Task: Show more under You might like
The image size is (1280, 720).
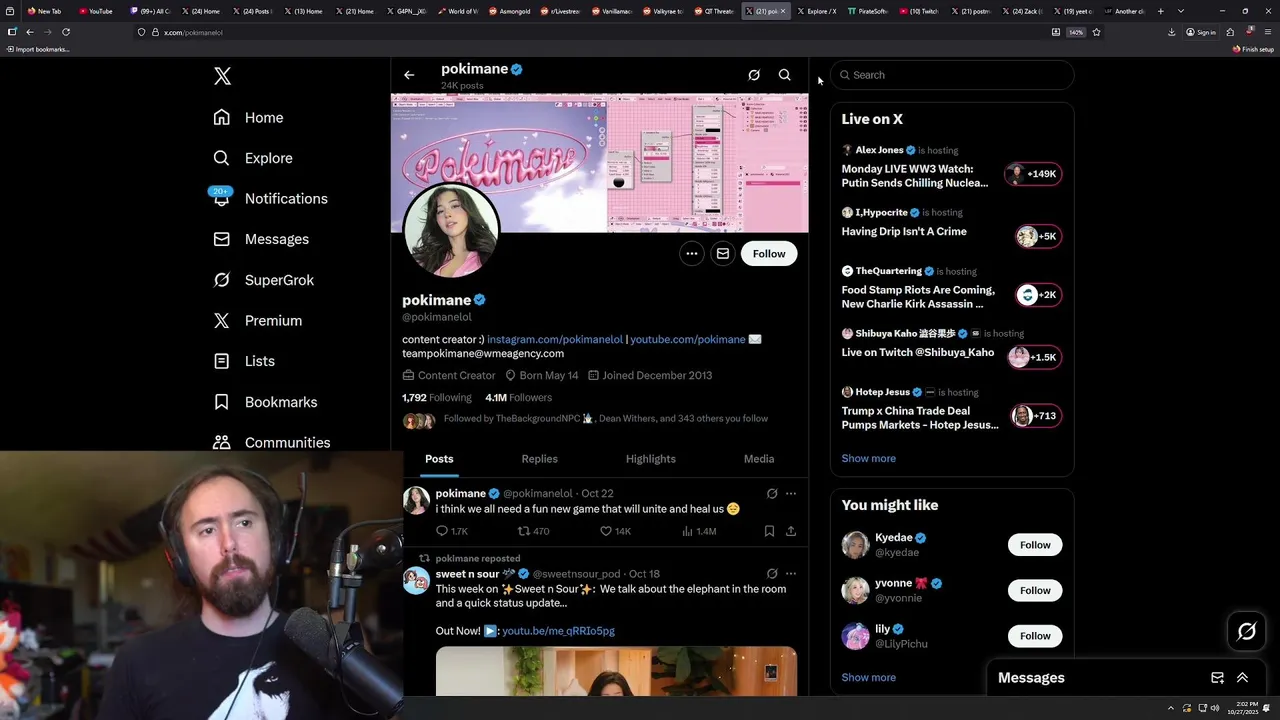Action: [x=868, y=677]
